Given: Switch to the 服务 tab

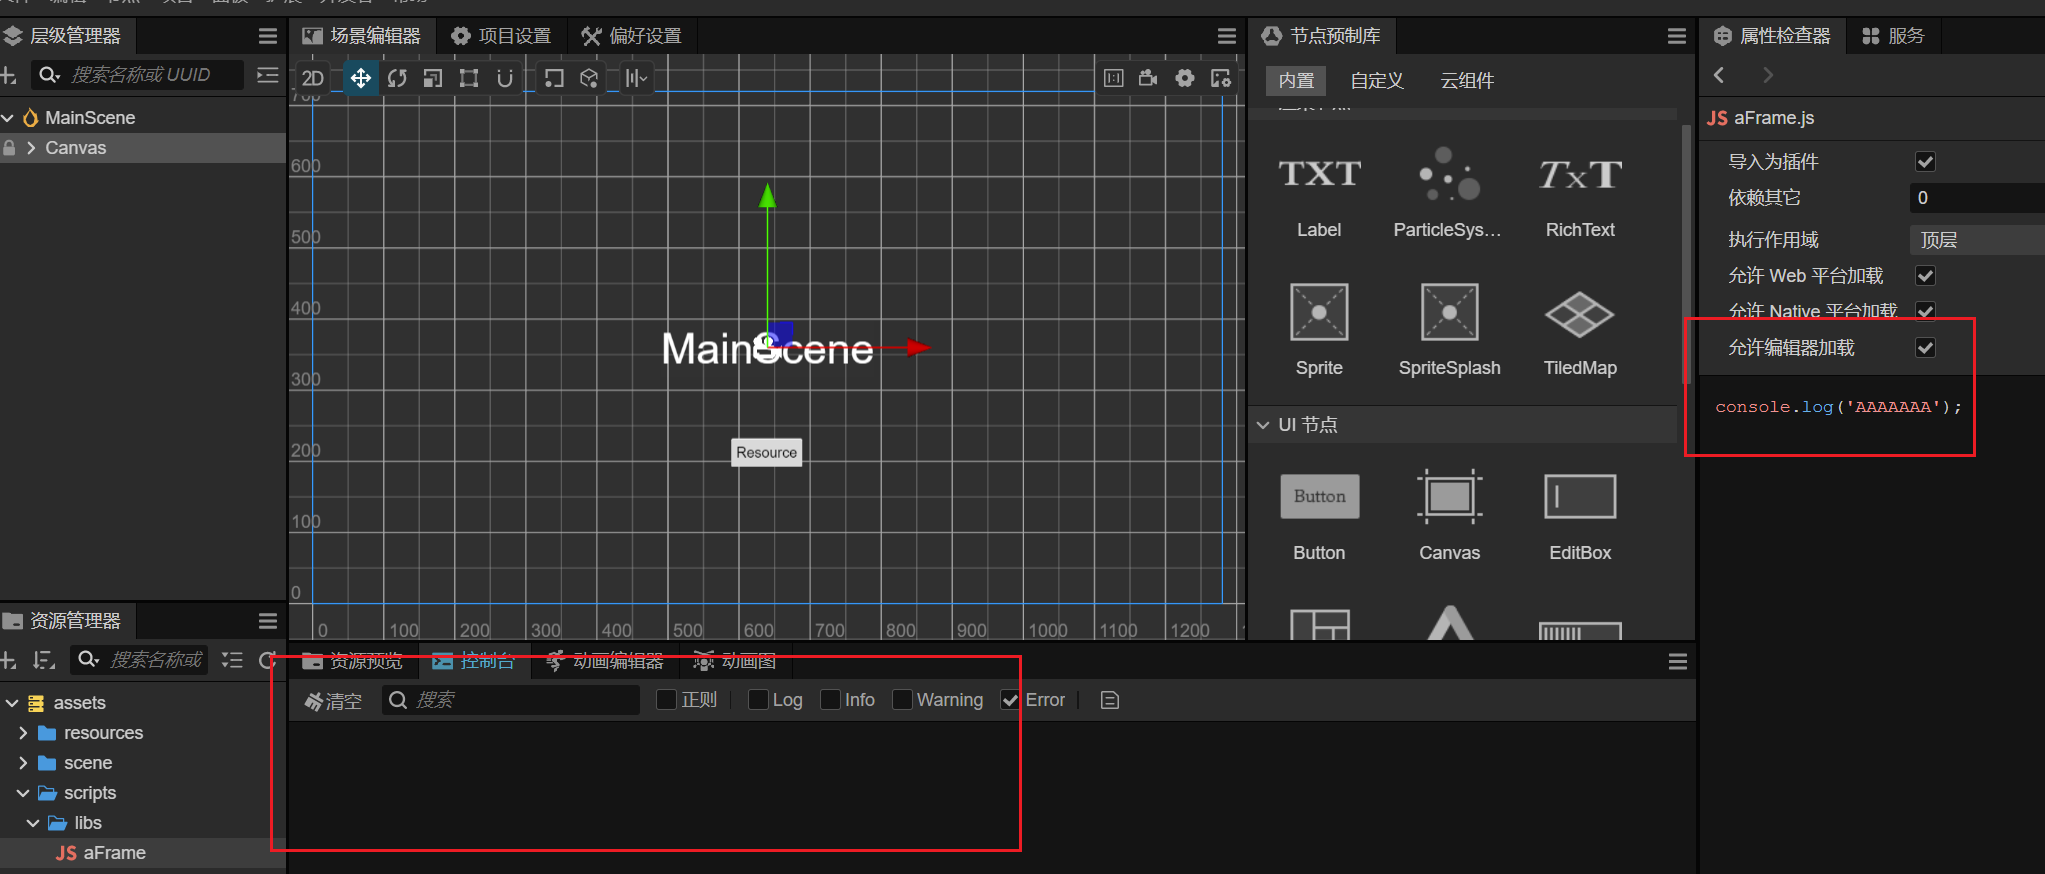Looking at the screenshot, I should click(x=1894, y=36).
